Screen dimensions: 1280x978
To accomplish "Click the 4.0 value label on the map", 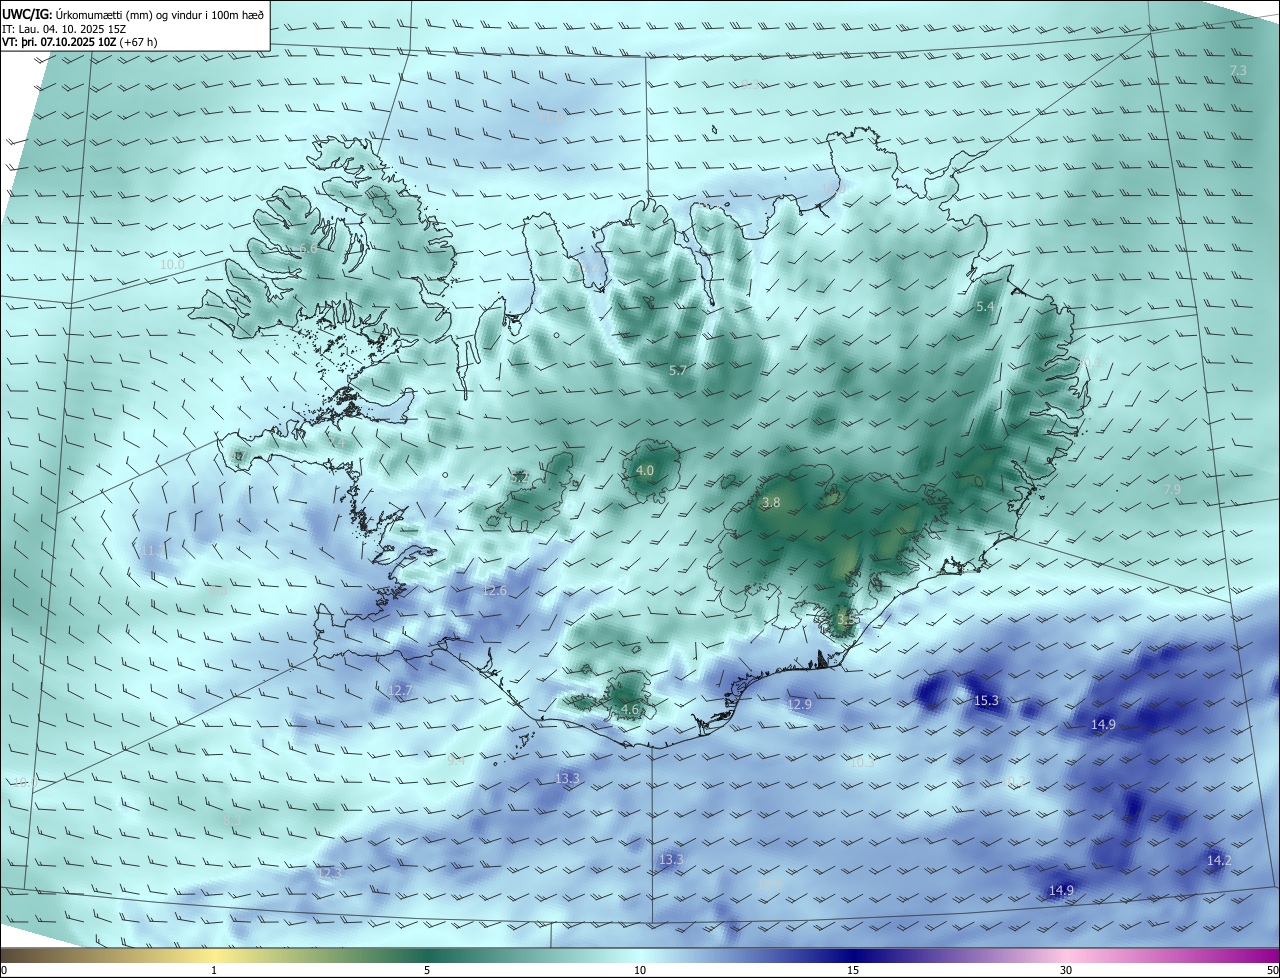I will (x=645, y=470).
